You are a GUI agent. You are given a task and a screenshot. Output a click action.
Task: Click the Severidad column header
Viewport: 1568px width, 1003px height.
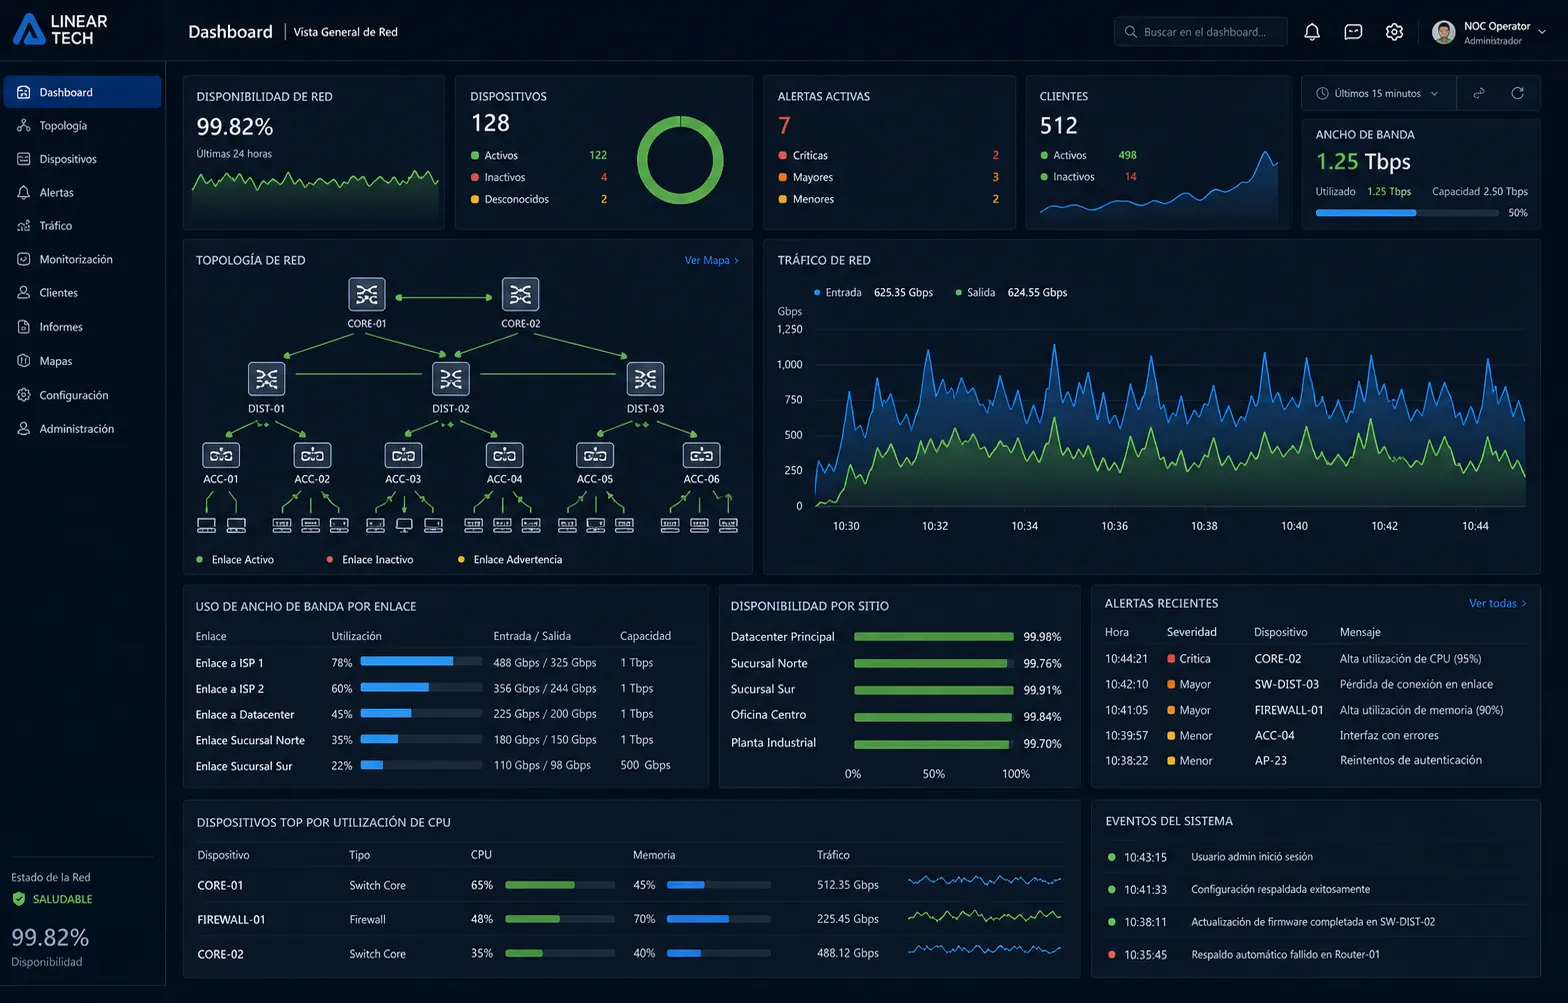click(x=1192, y=632)
